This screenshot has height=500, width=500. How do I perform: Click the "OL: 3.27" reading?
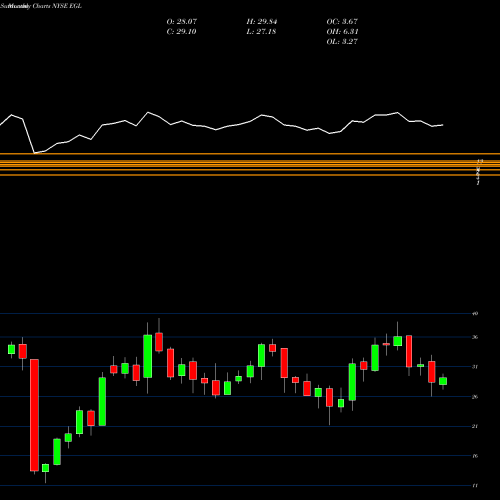(342, 42)
